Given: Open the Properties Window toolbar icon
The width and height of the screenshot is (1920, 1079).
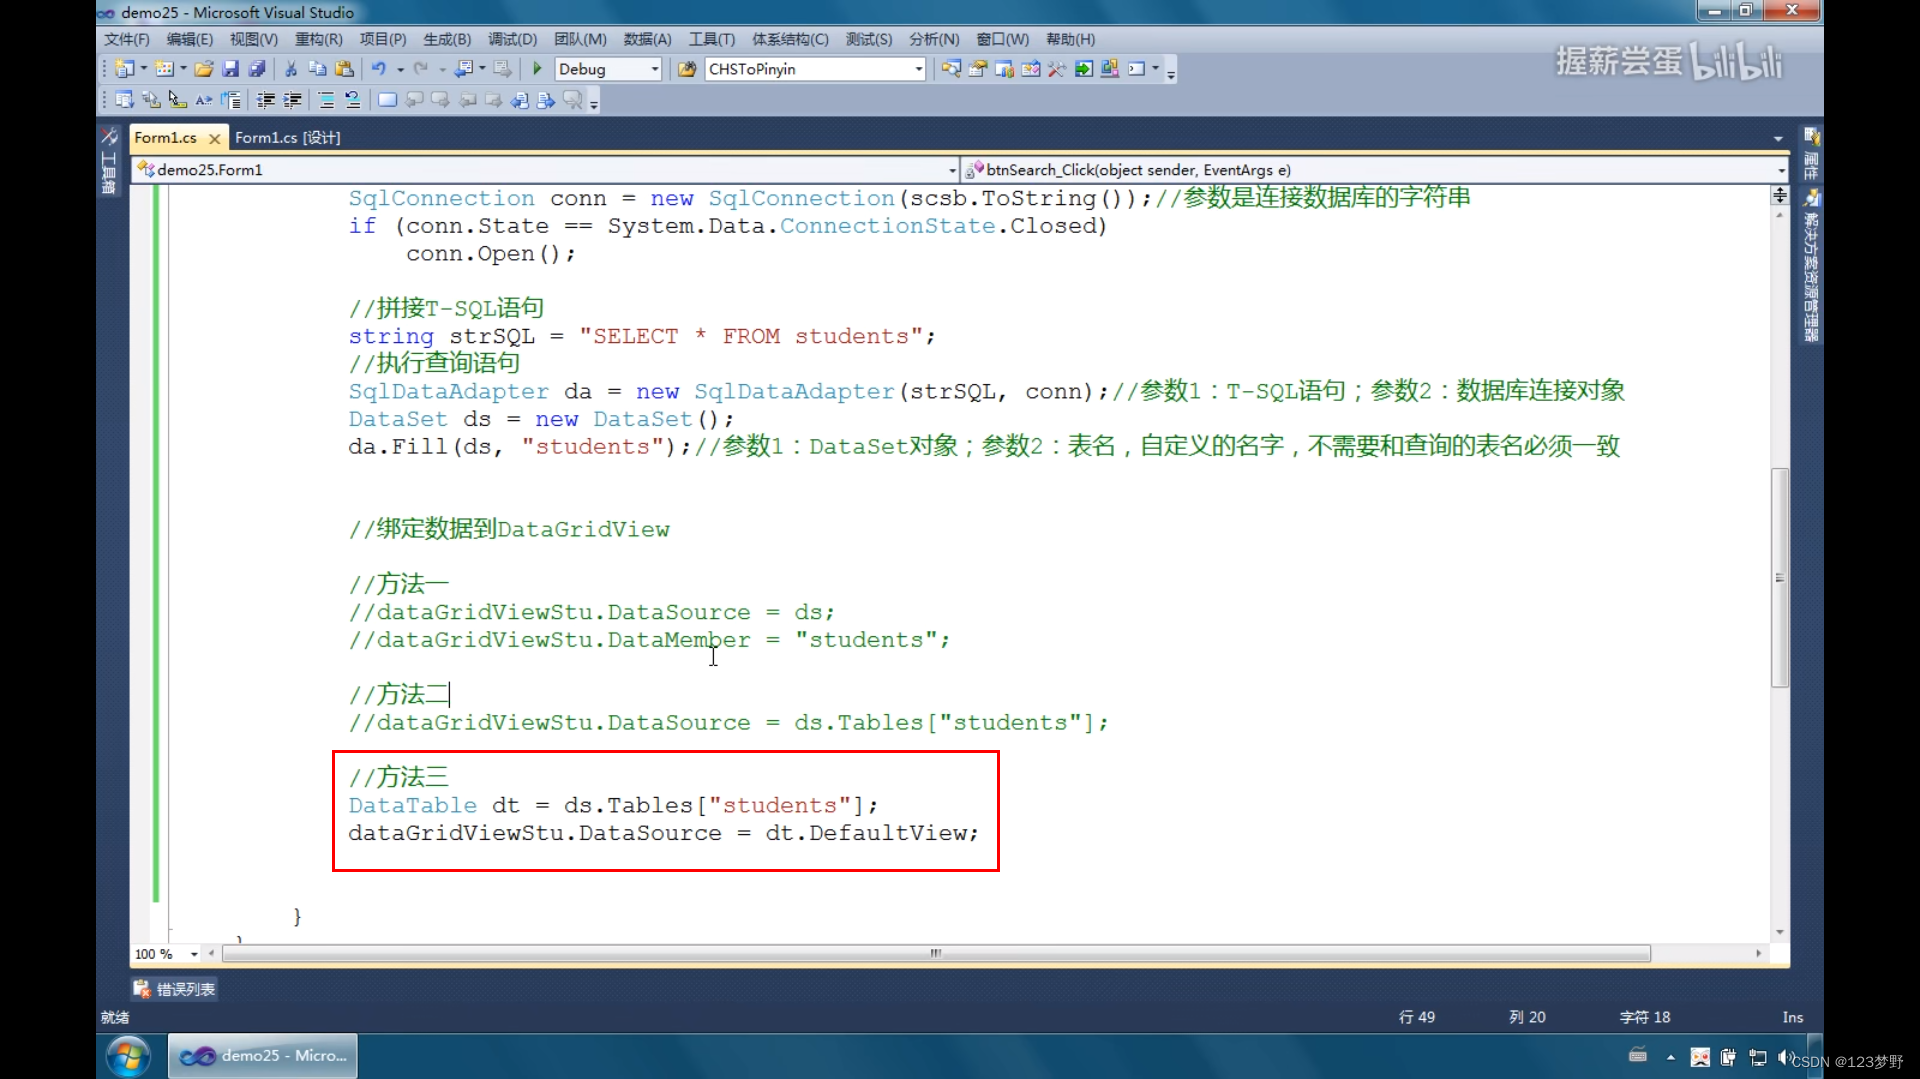Looking at the screenshot, I should click(978, 69).
